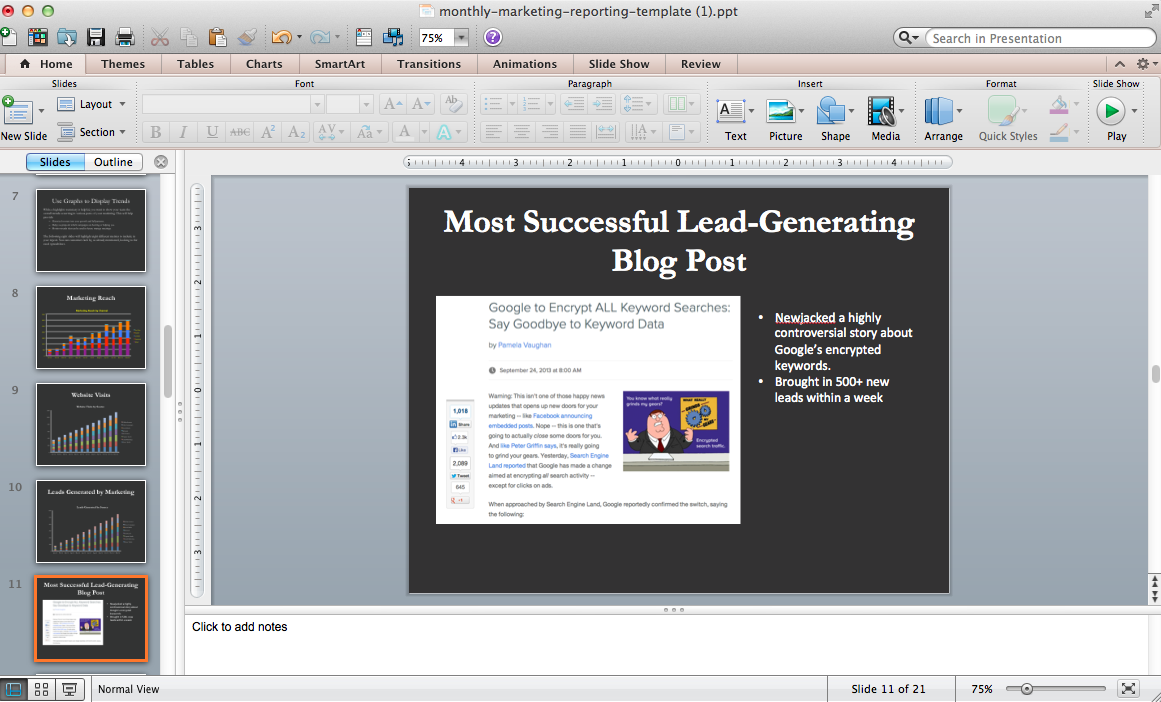Image resolution: width=1161 pixels, height=702 pixels.
Task: Open the template gallery icon
Action: 37,37
